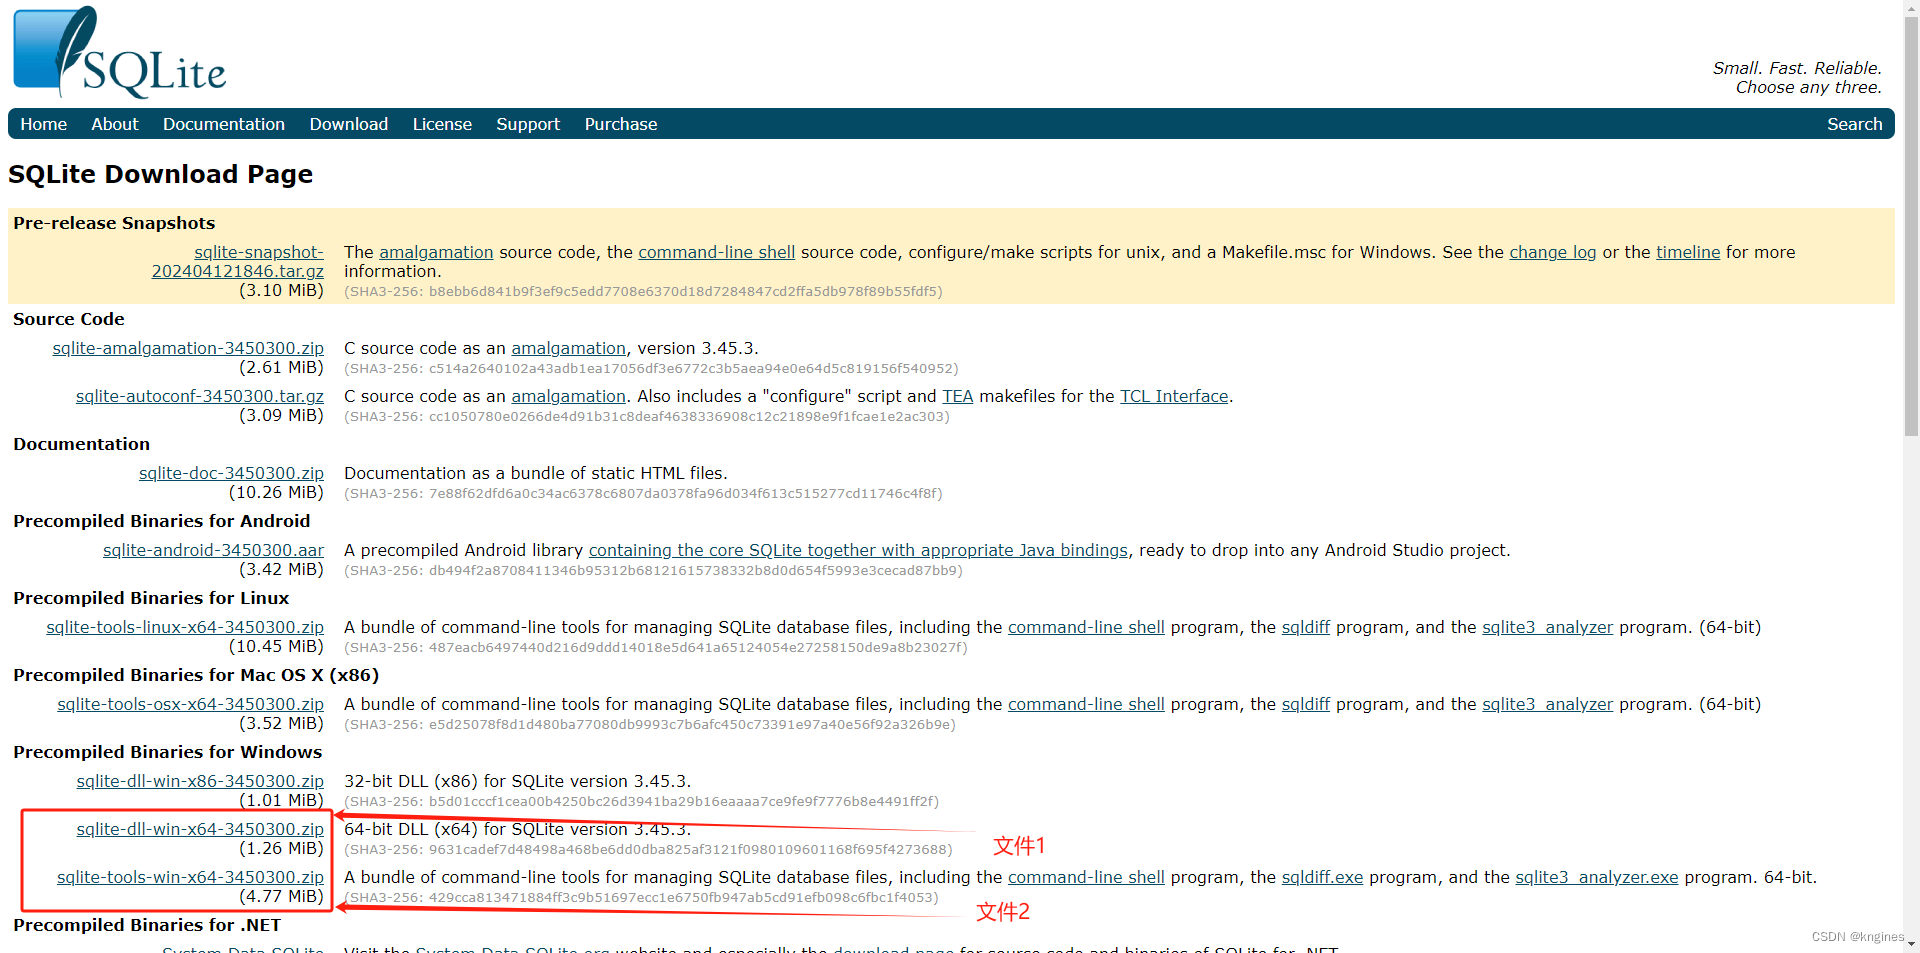
Task: Open sqldiff link in Linux row
Action: (1306, 627)
